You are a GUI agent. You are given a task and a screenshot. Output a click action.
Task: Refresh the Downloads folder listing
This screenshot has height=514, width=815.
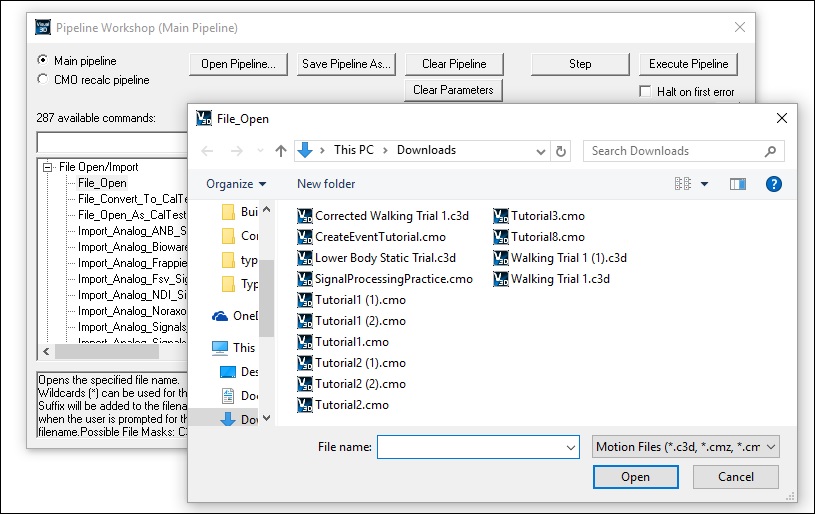point(561,151)
